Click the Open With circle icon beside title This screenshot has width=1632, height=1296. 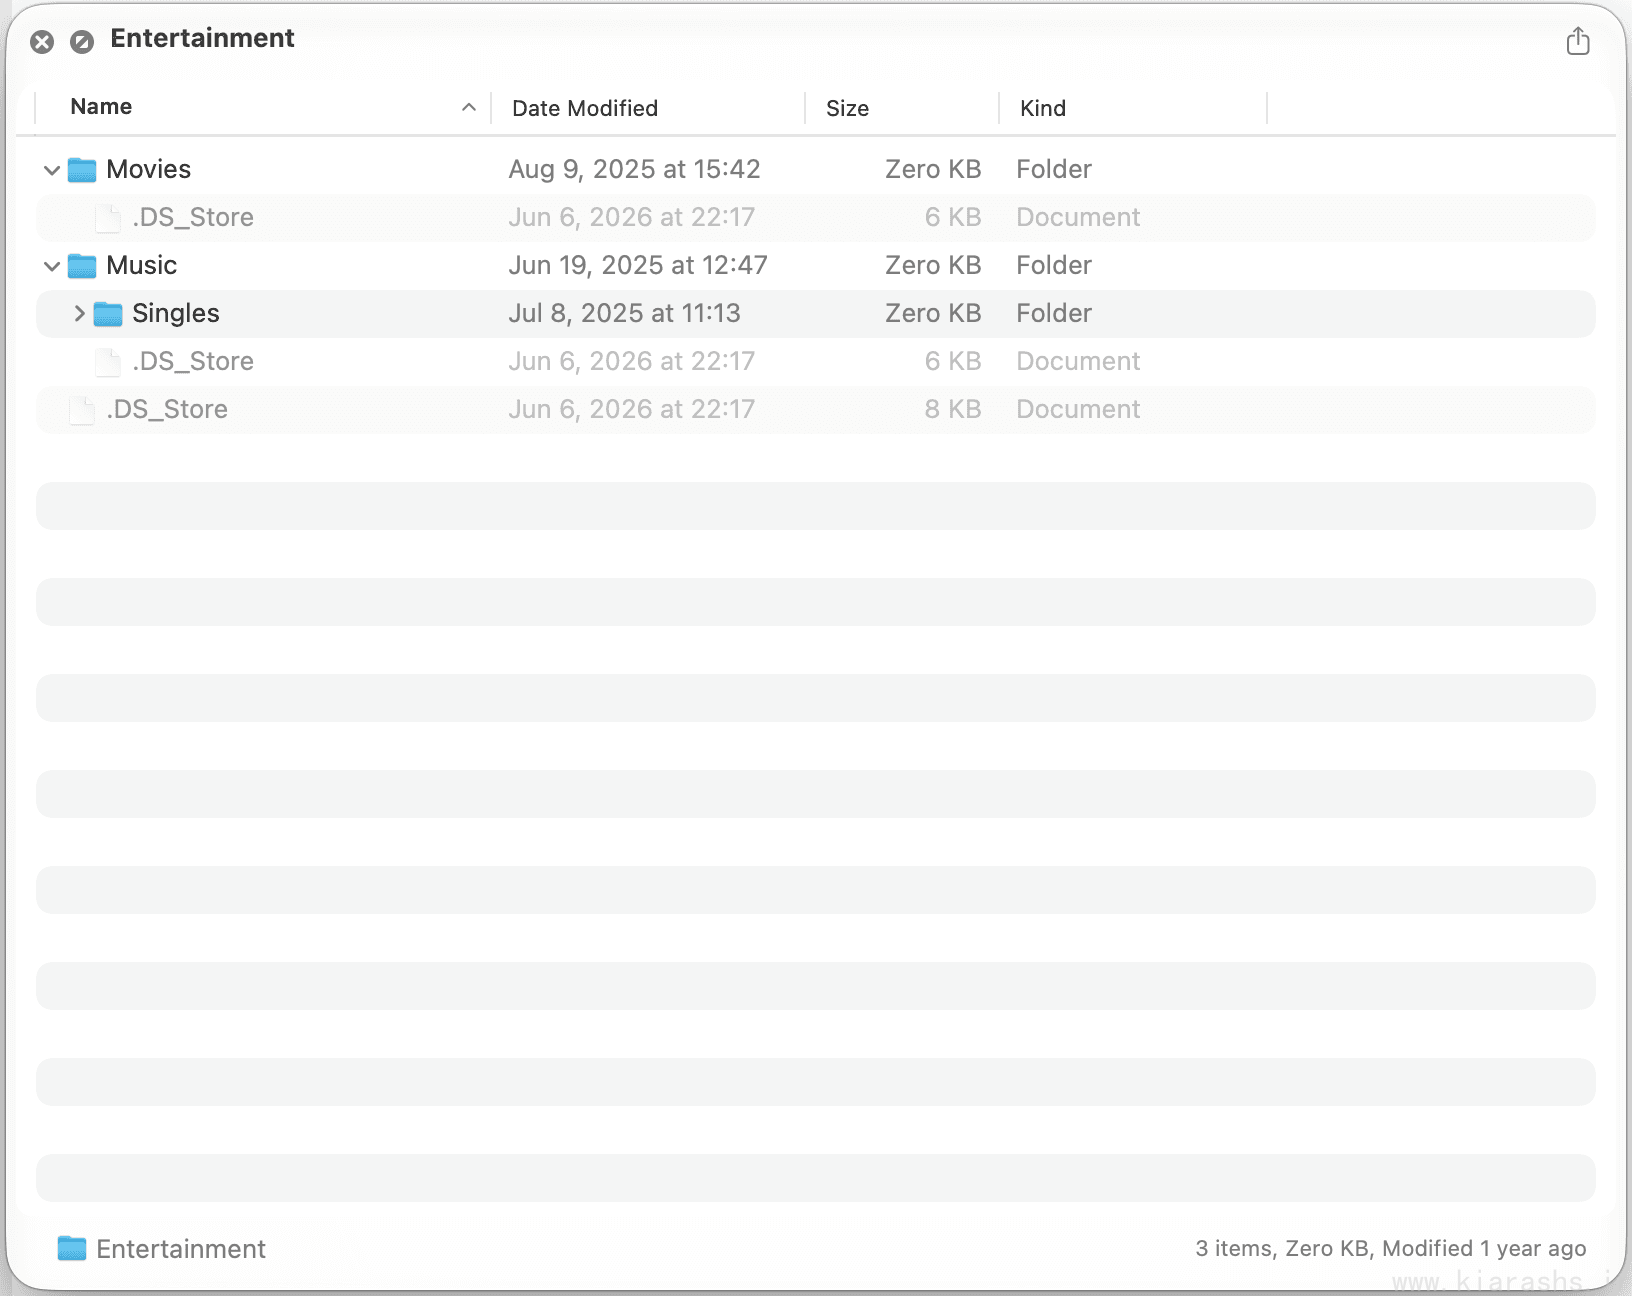(x=82, y=41)
